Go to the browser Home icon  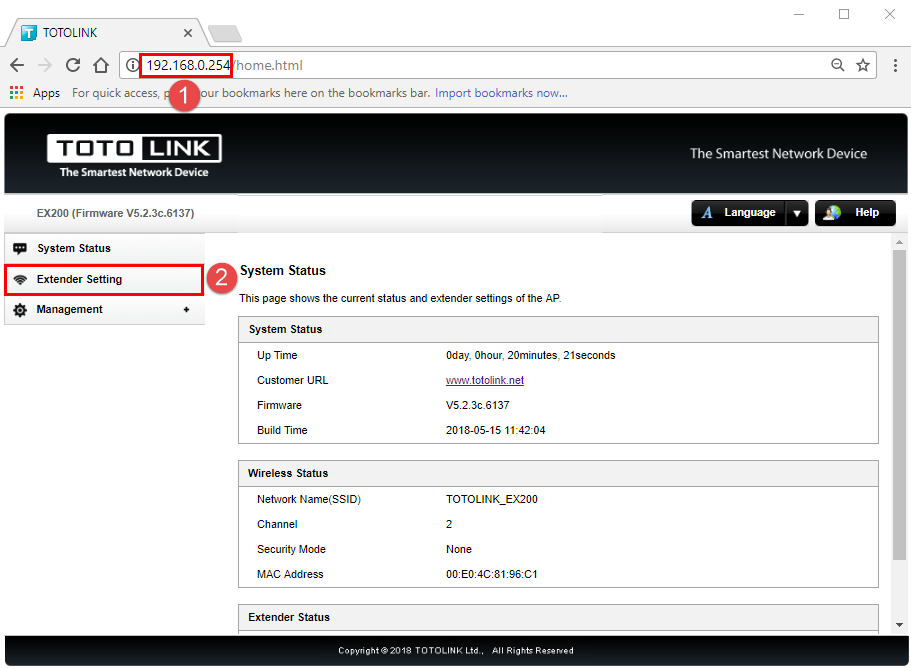pyautogui.click(x=101, y=65)
